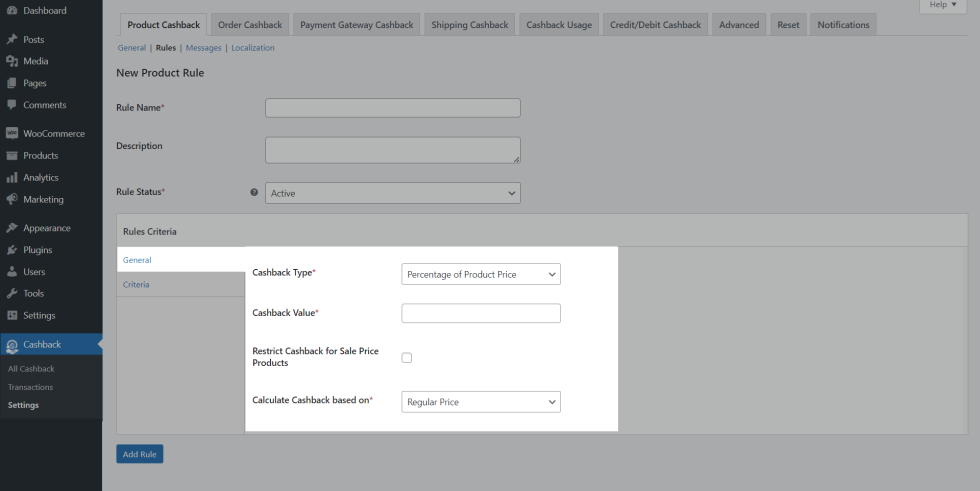Click into the Rule Name field
This screenshot has height=491, width=980.
(x=392, y=108)
